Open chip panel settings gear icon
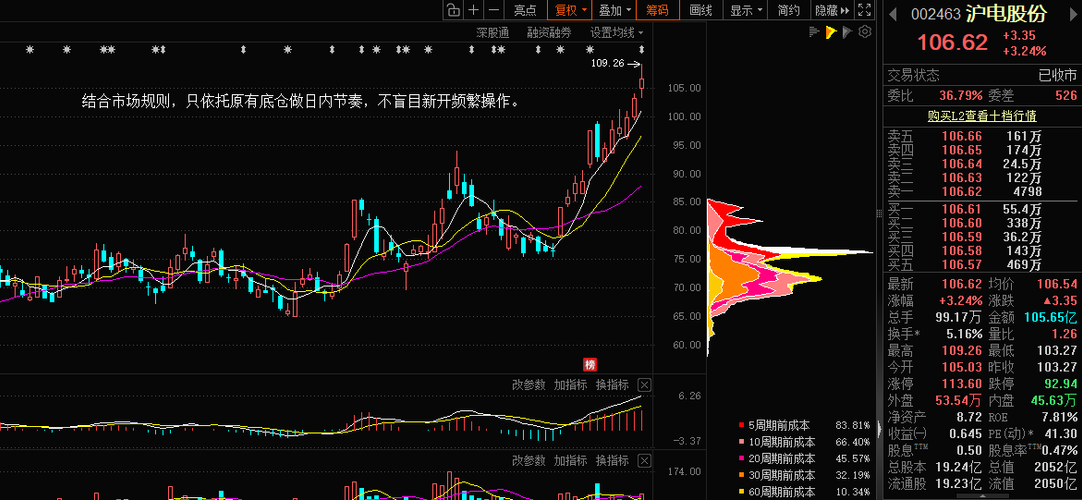 (865, 32)
